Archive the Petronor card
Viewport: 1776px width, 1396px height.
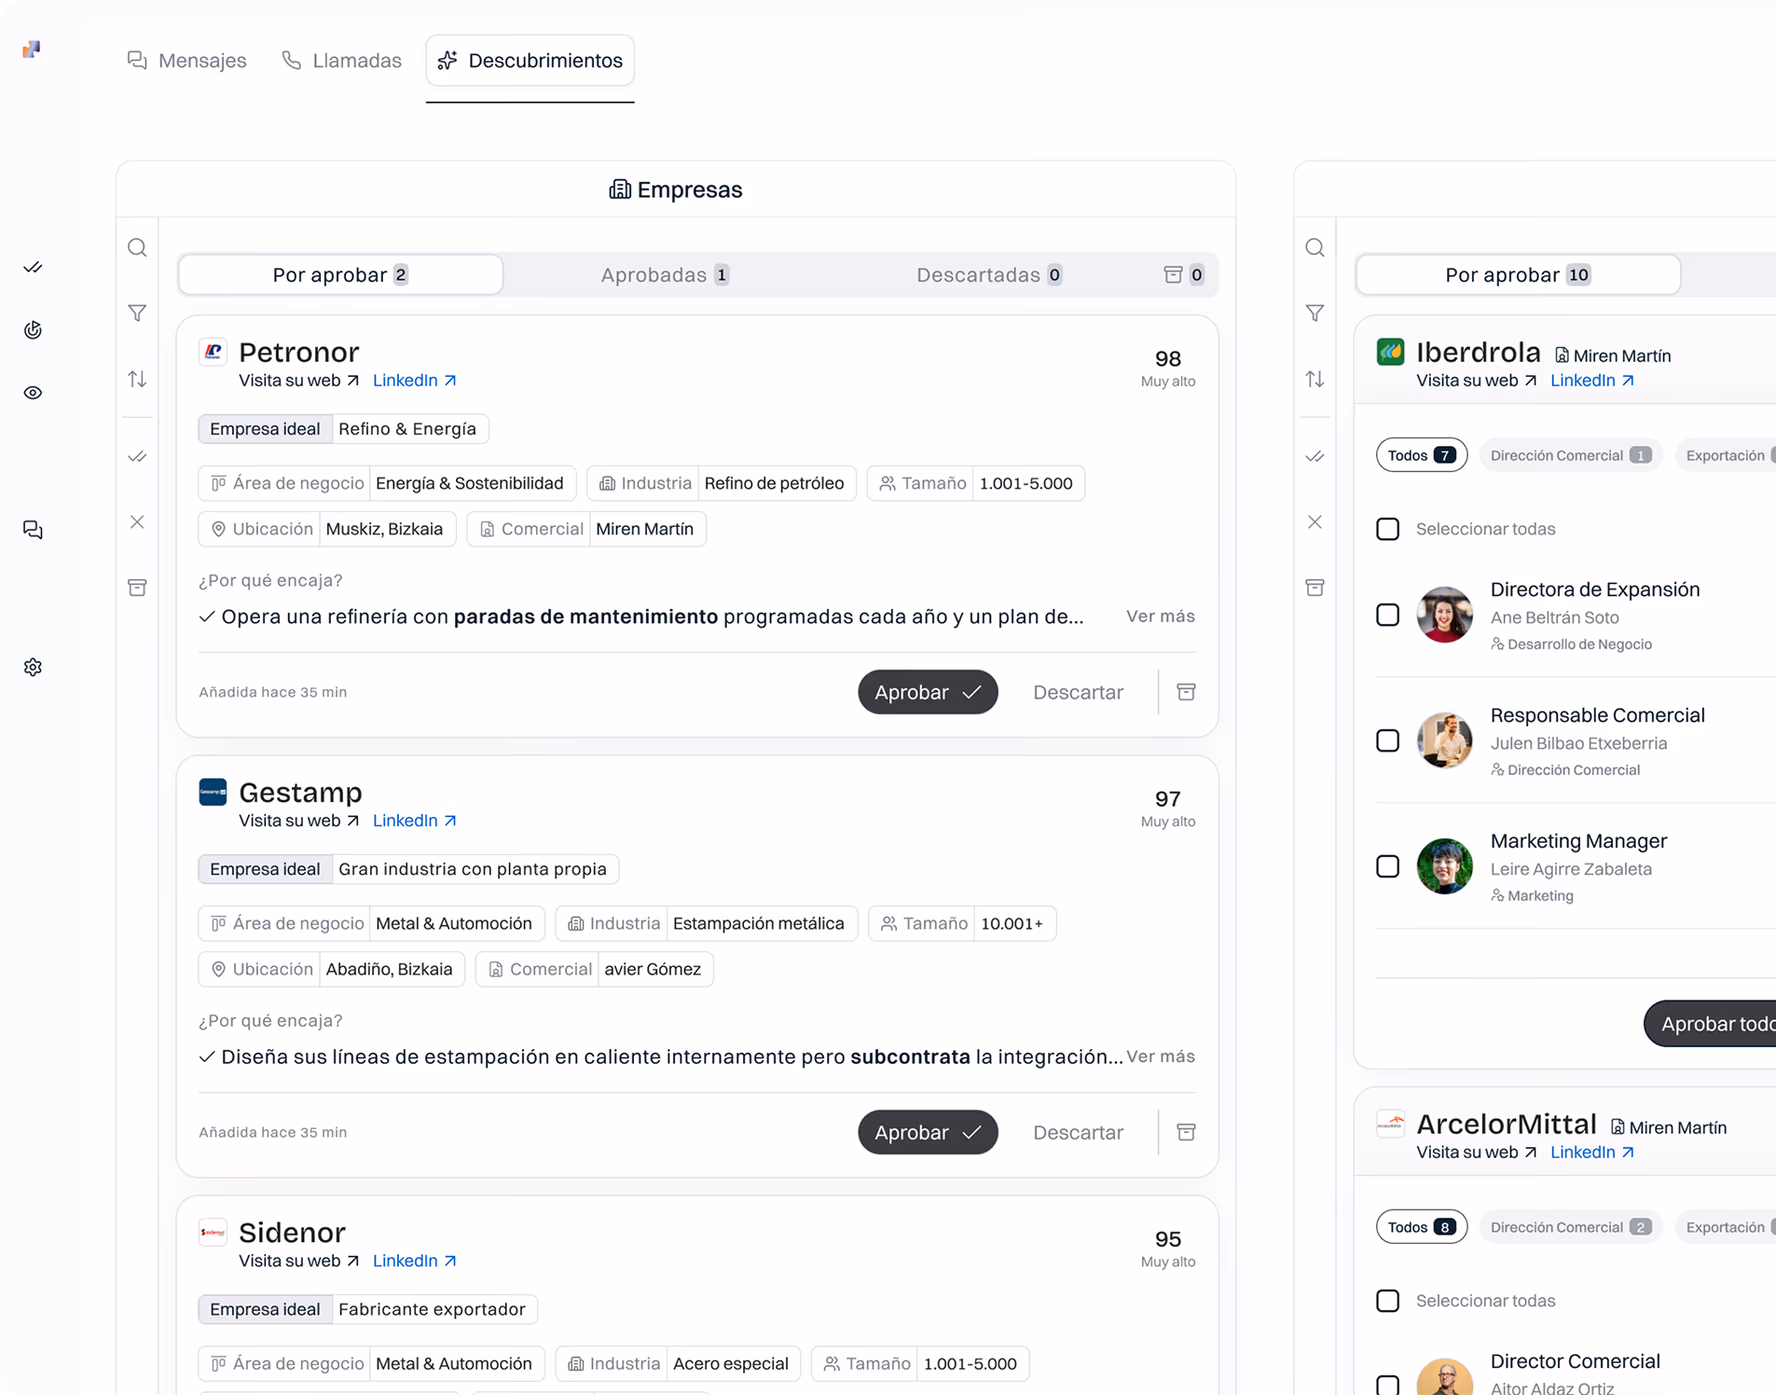[1186, 692]
